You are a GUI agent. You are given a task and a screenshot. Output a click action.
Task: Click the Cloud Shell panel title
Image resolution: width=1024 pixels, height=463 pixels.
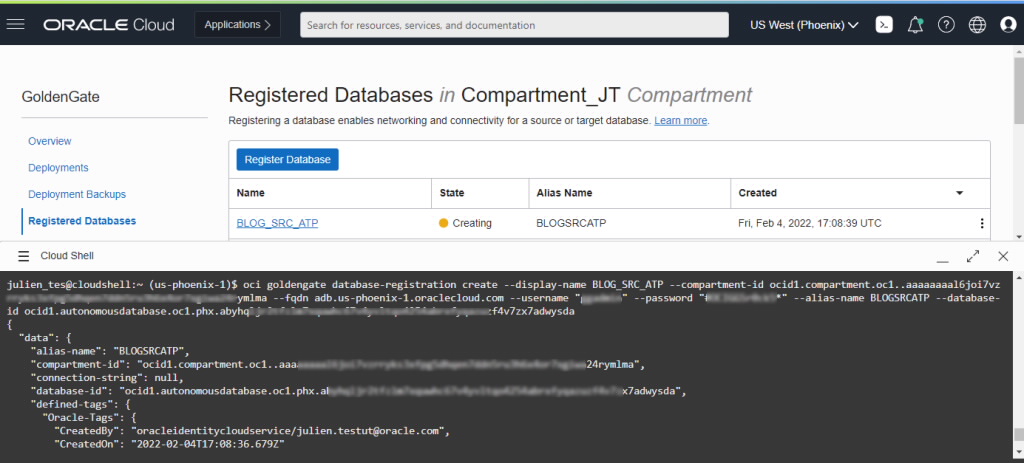[x=67, y=256]
